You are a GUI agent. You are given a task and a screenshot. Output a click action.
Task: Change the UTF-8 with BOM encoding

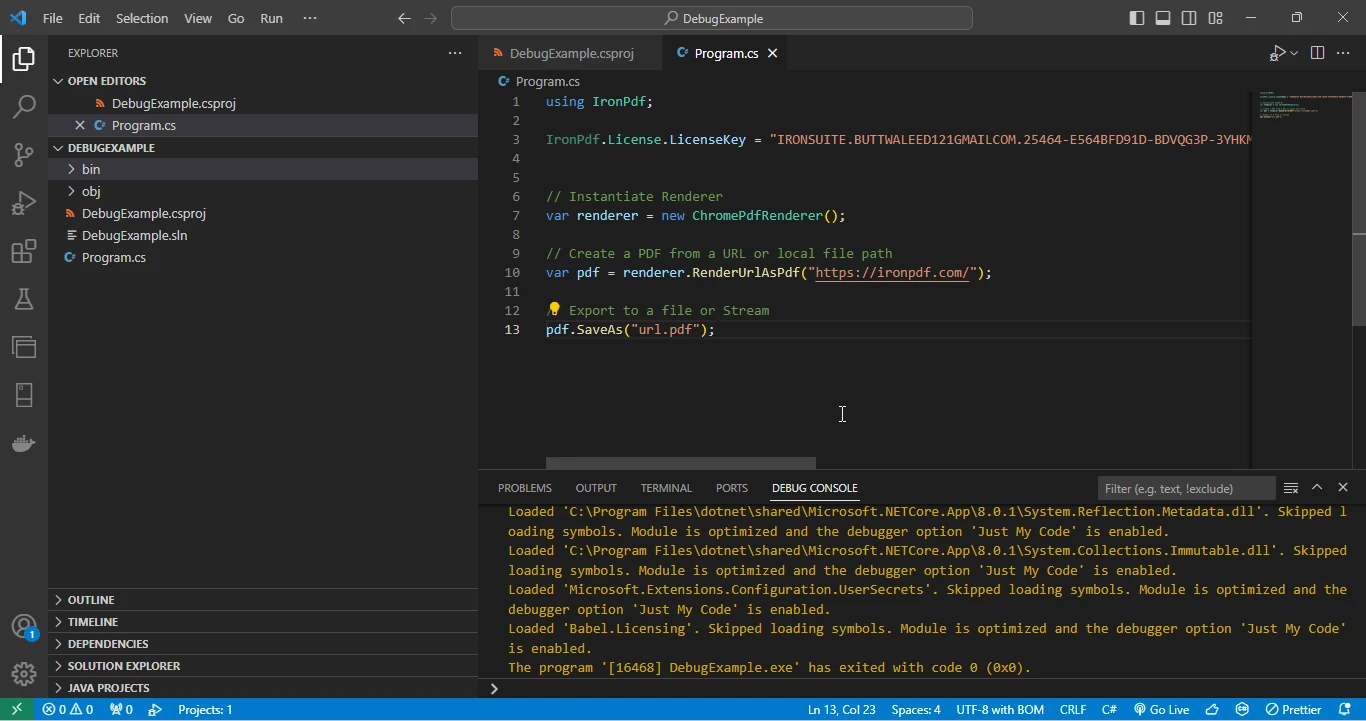[1000, 710]
